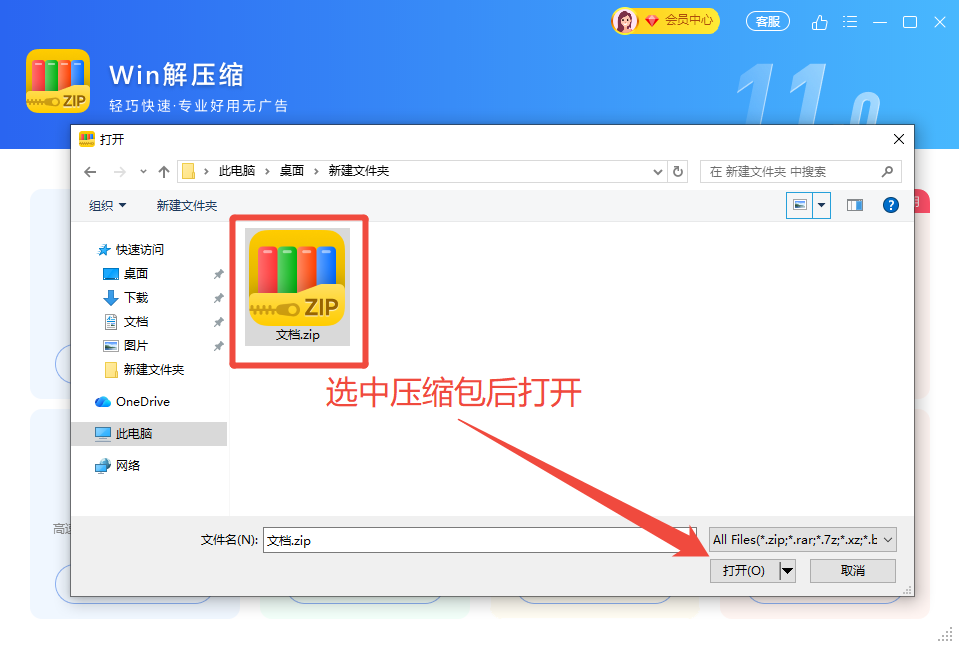Go up one folder level arrow
Screen dimensions: 959x647
click(x=163, y=172)
